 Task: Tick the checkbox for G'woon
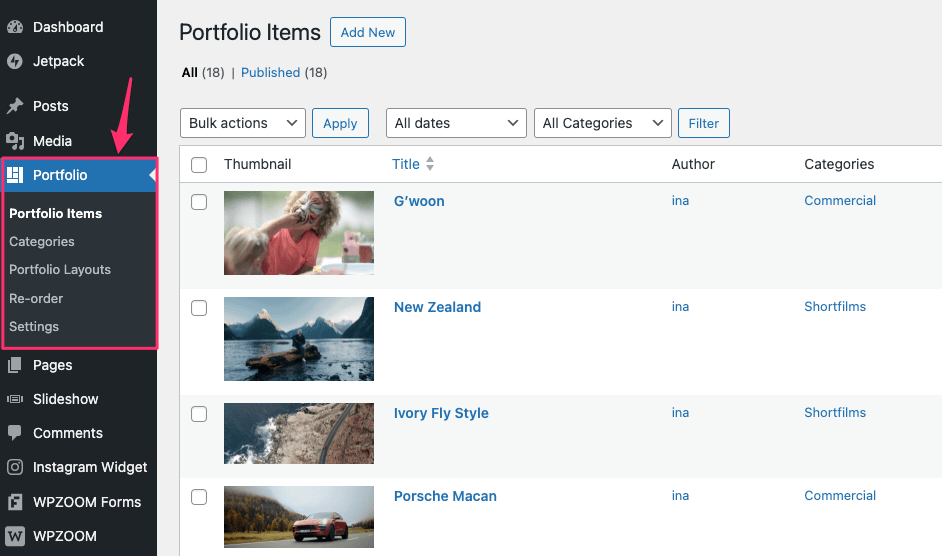[x=199, y=202]
